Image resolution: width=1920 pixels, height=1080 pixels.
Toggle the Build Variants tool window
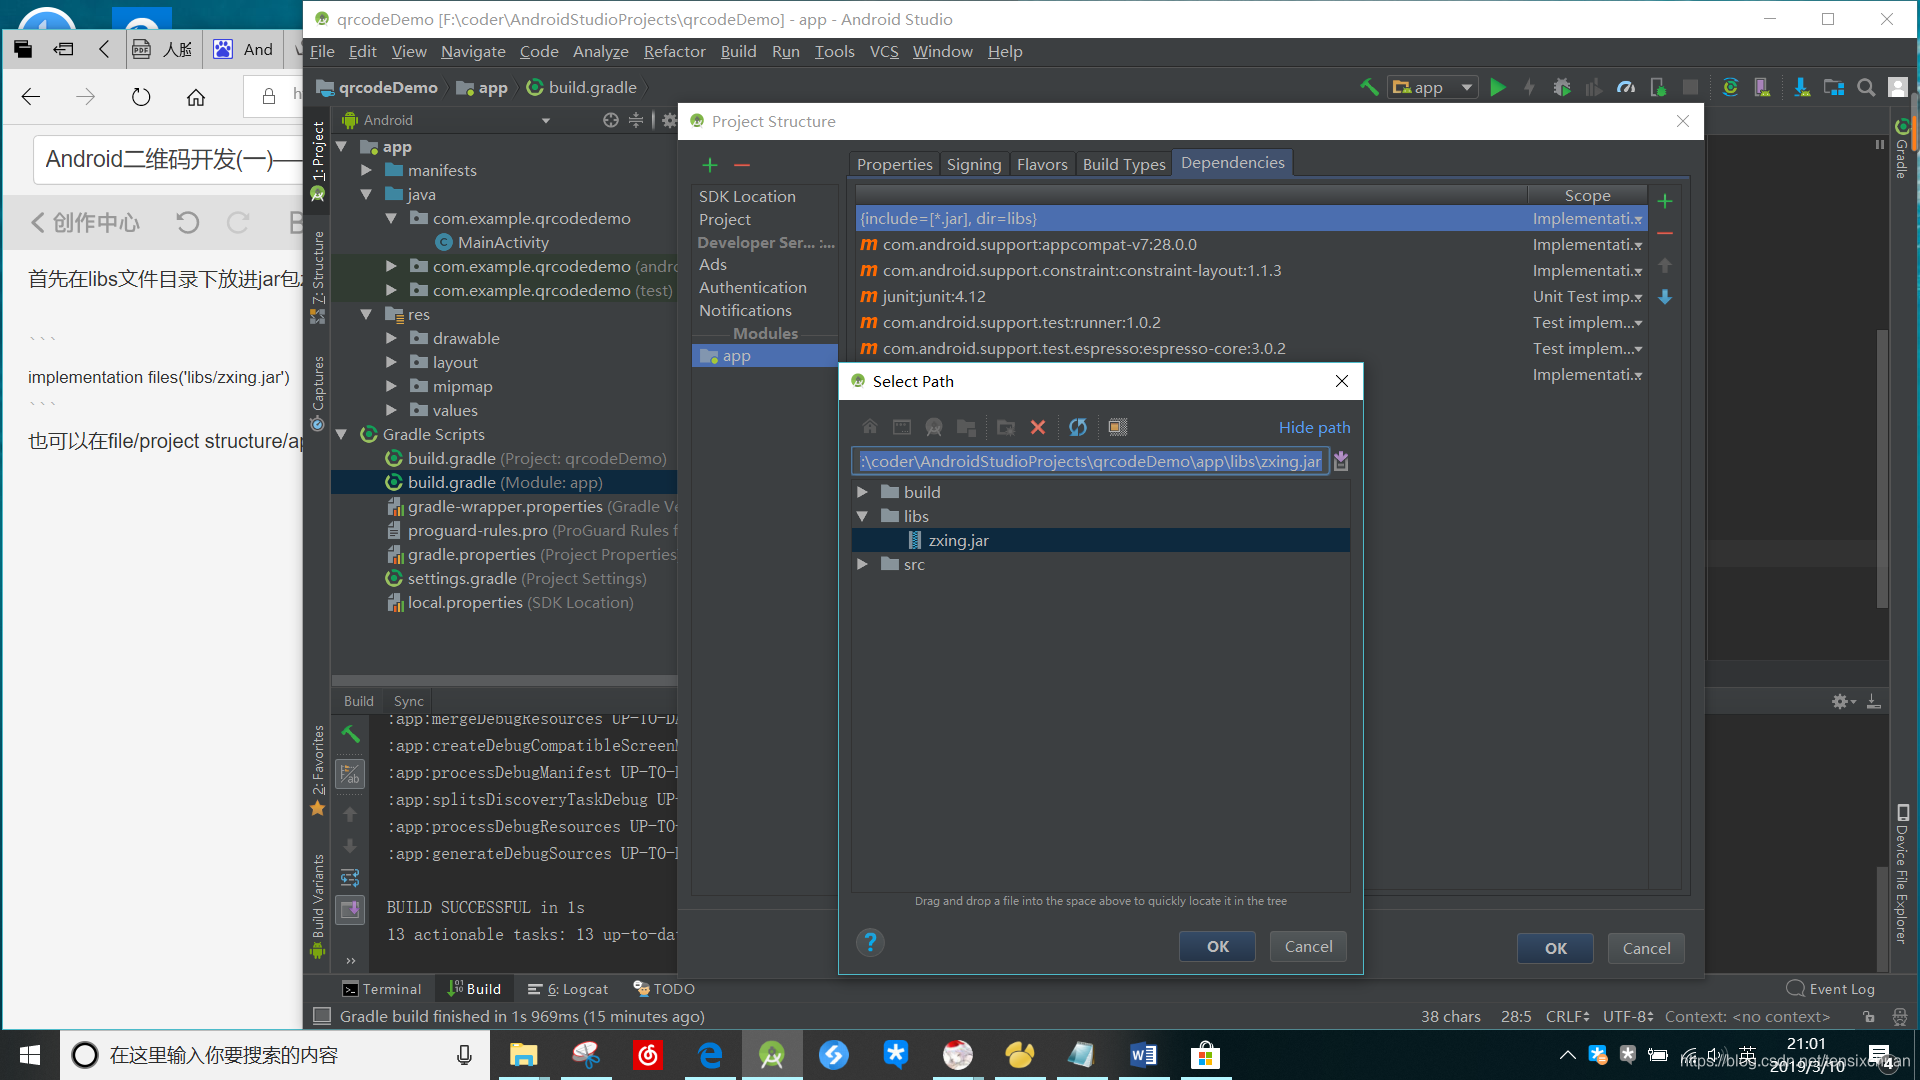[x=318, y=905]
